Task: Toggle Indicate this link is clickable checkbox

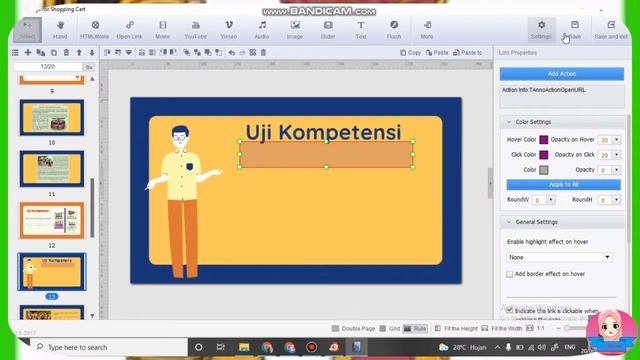Action: click(509, 311)
